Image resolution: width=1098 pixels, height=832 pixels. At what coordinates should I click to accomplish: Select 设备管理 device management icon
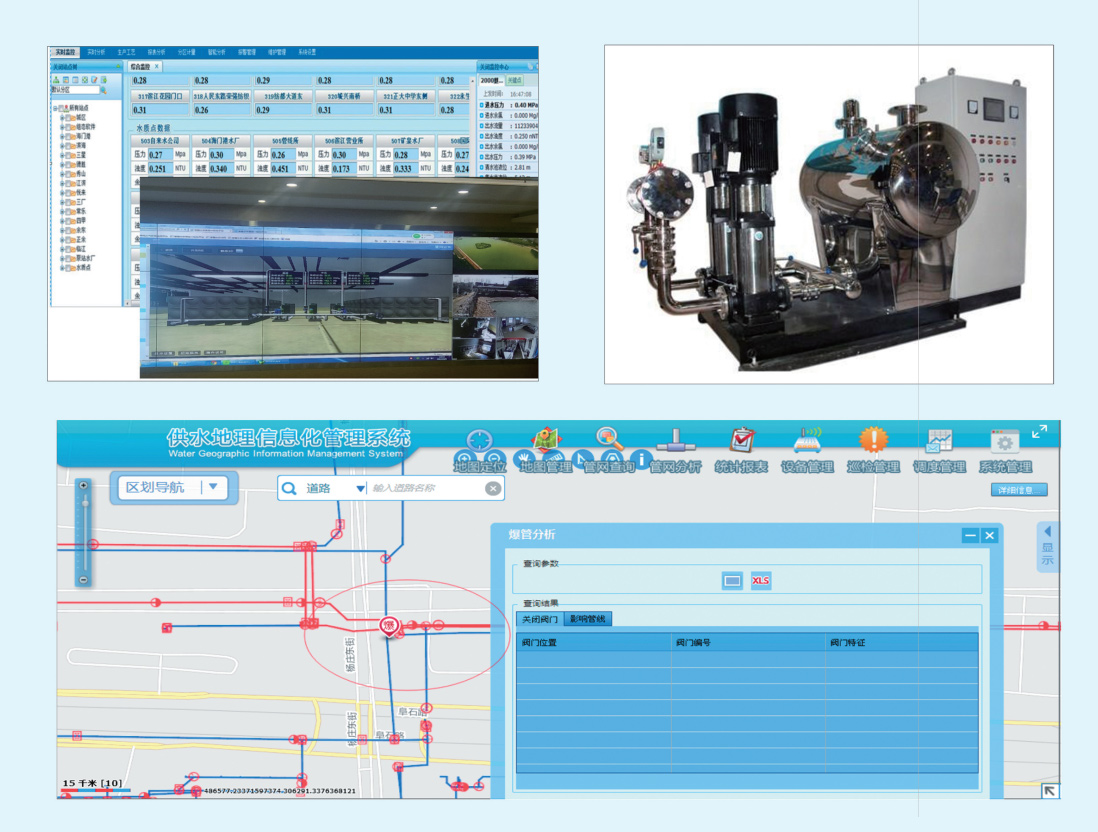[x=807, y=441]
